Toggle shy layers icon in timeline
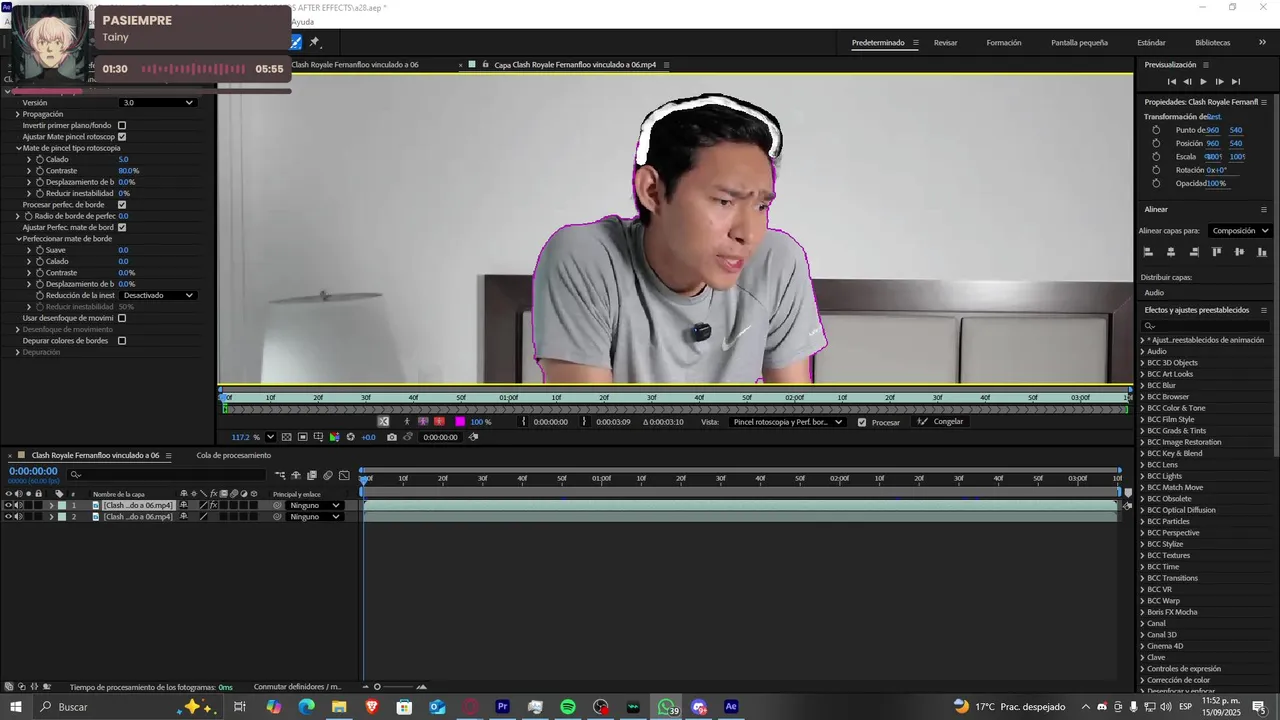This screenshot has height=720, width=1280. pos(296,475)
